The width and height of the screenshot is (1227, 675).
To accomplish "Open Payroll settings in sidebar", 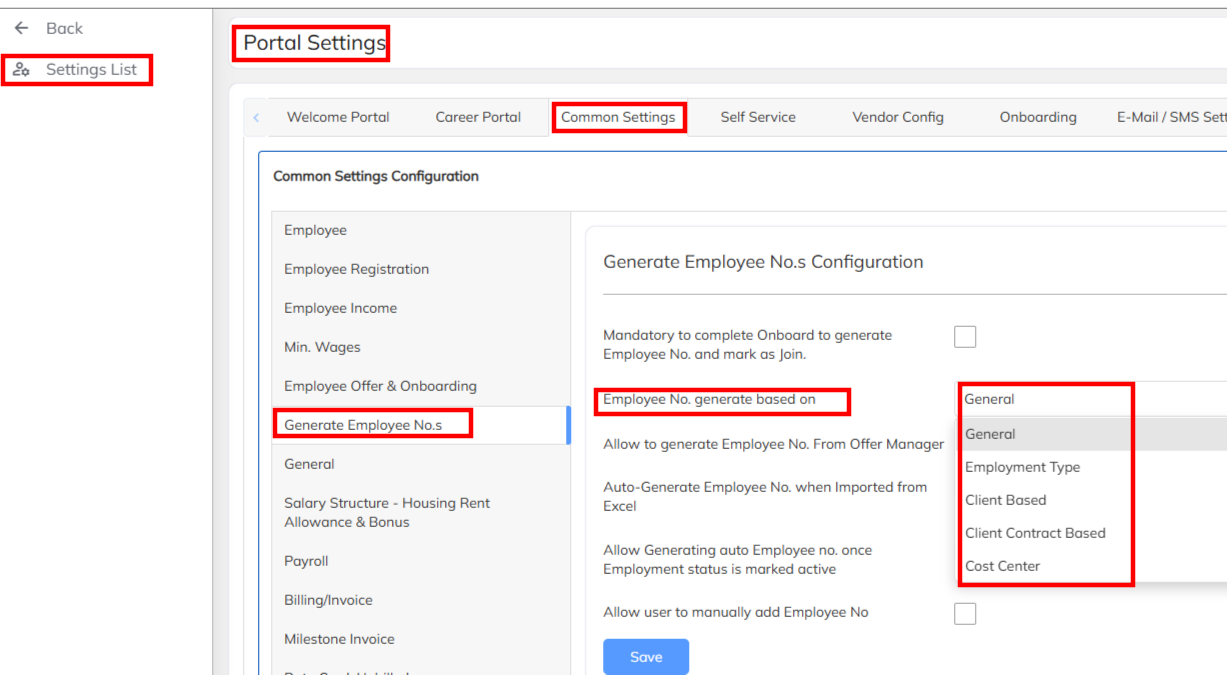I will pos(306,561).
